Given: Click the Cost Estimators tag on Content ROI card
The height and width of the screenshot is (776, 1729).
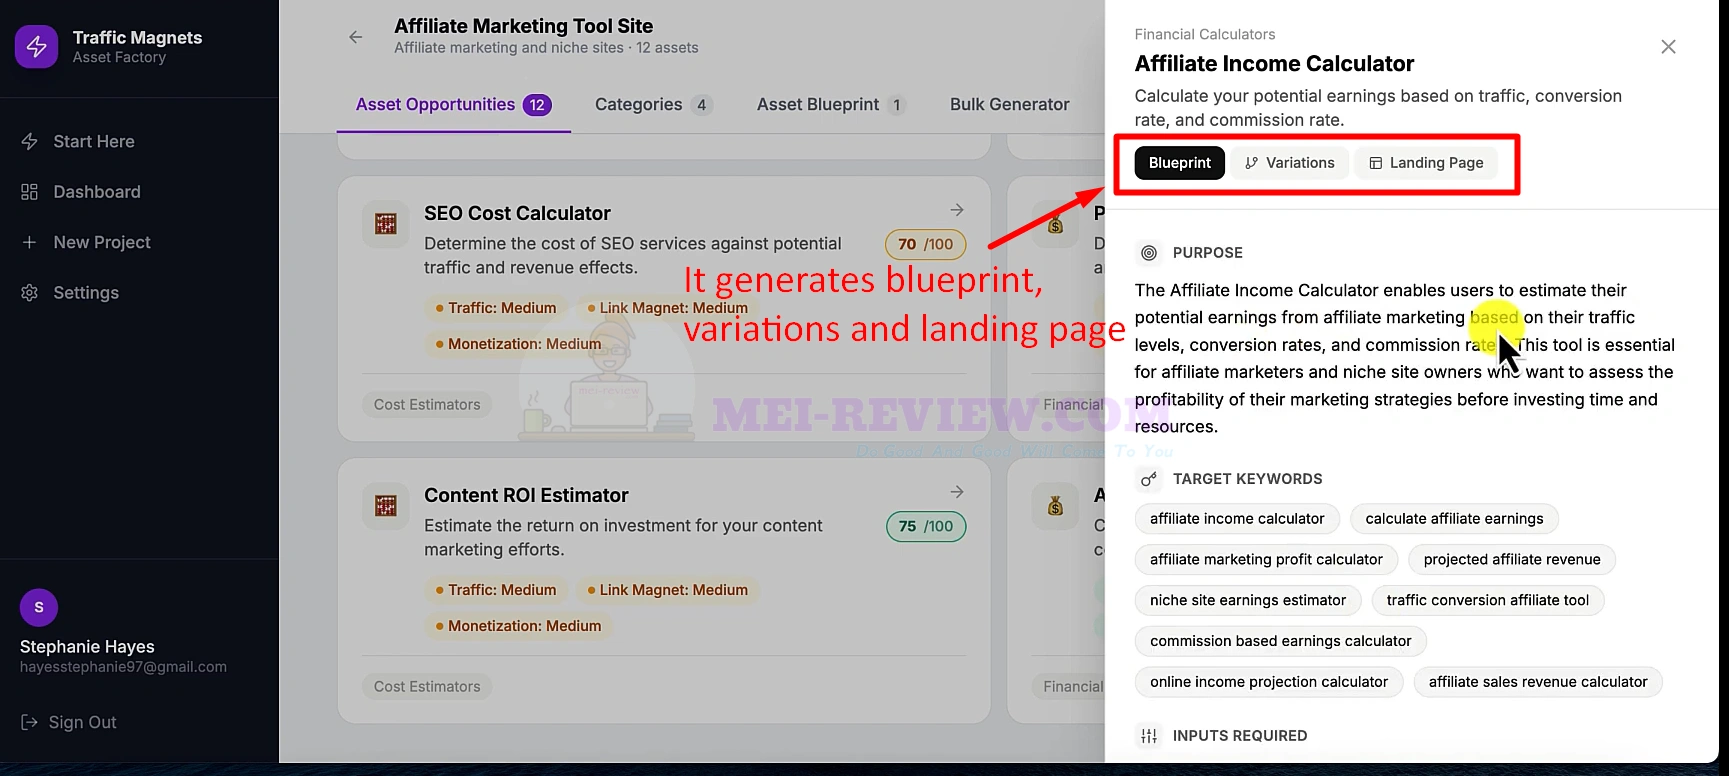Looking at the screenshot, I should click(x=427, y=686).
